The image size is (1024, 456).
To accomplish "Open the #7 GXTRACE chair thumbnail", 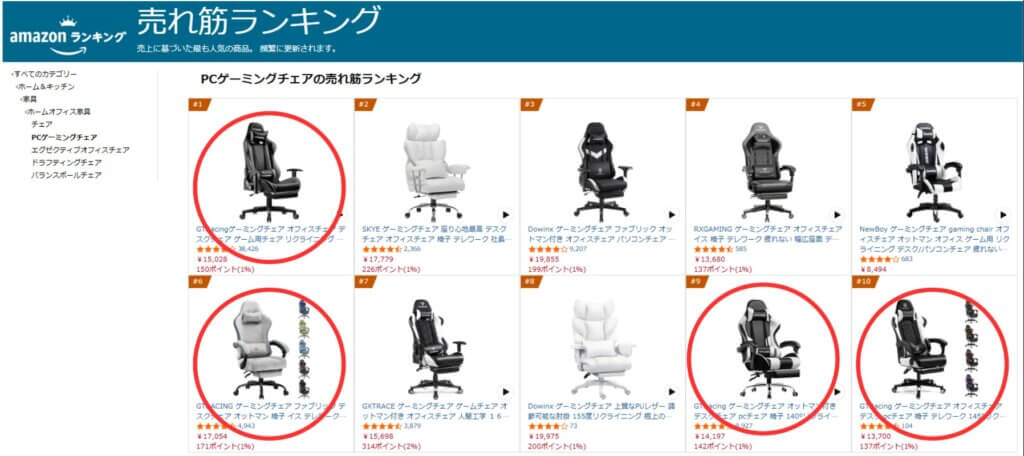I will click(x=436, y=349).
